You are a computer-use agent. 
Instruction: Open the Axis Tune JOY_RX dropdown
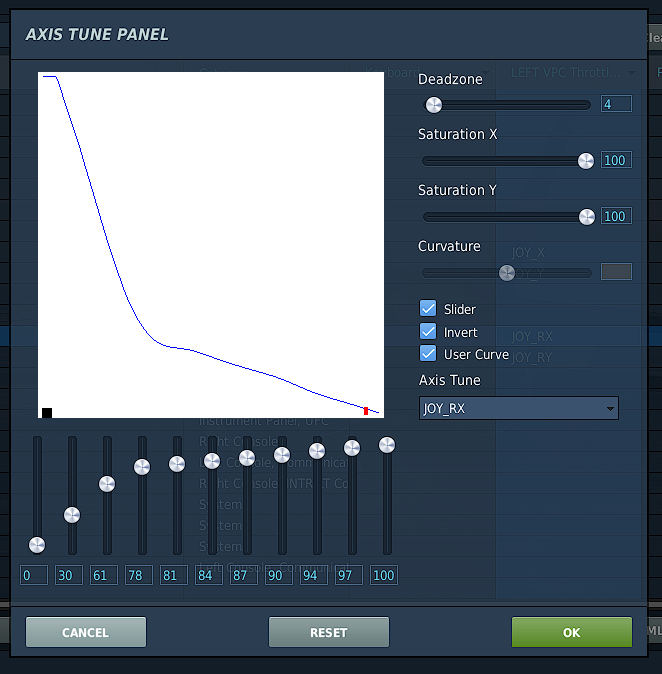[518, 408]
